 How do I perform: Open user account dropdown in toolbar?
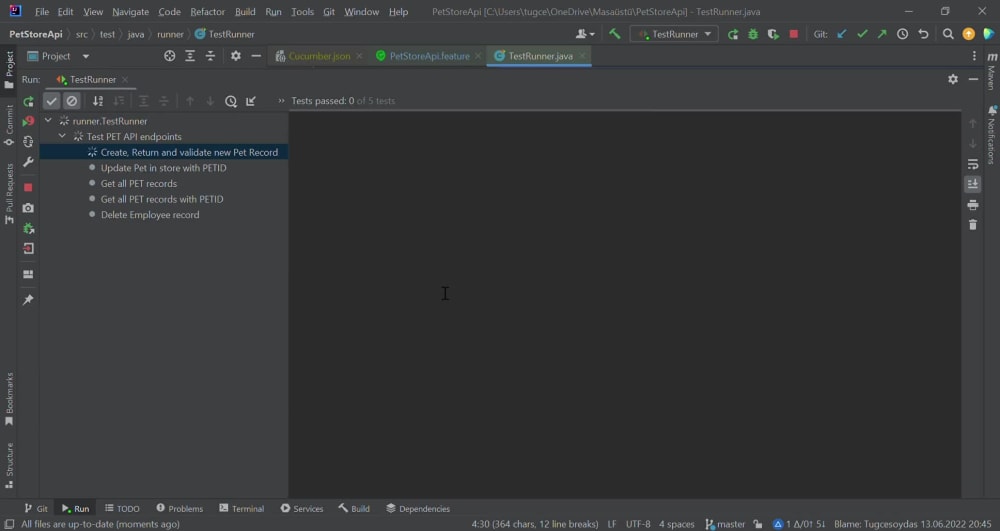coord(585,34)
